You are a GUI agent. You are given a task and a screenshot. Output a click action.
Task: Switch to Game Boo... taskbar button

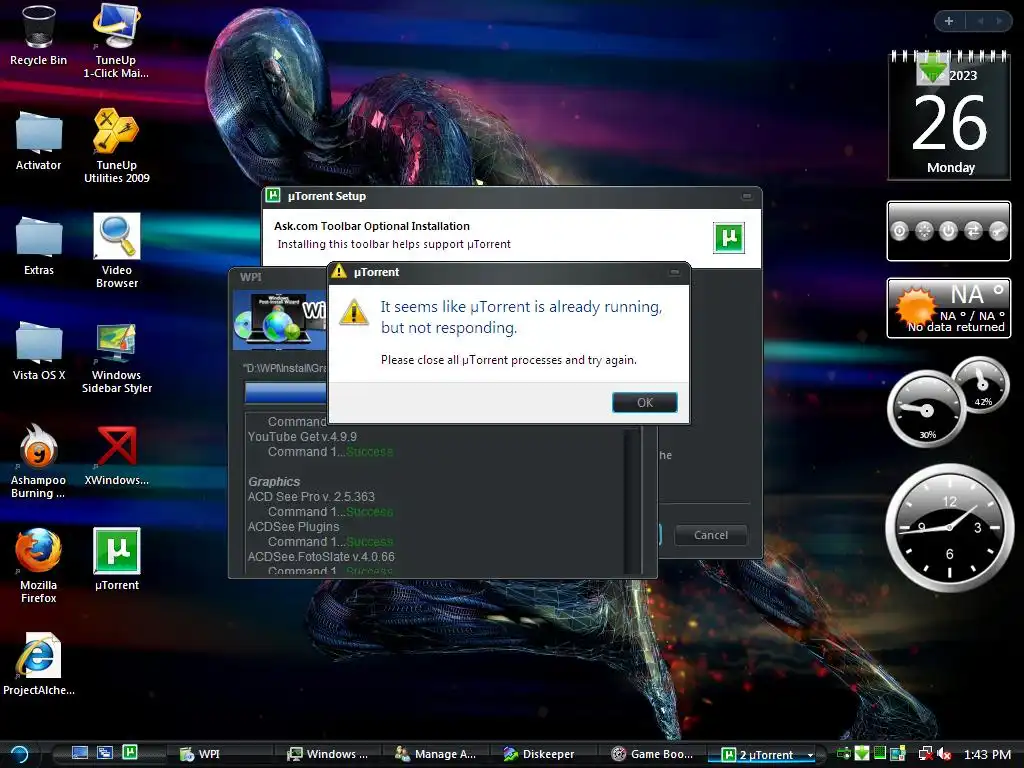[x=654, y=754]
